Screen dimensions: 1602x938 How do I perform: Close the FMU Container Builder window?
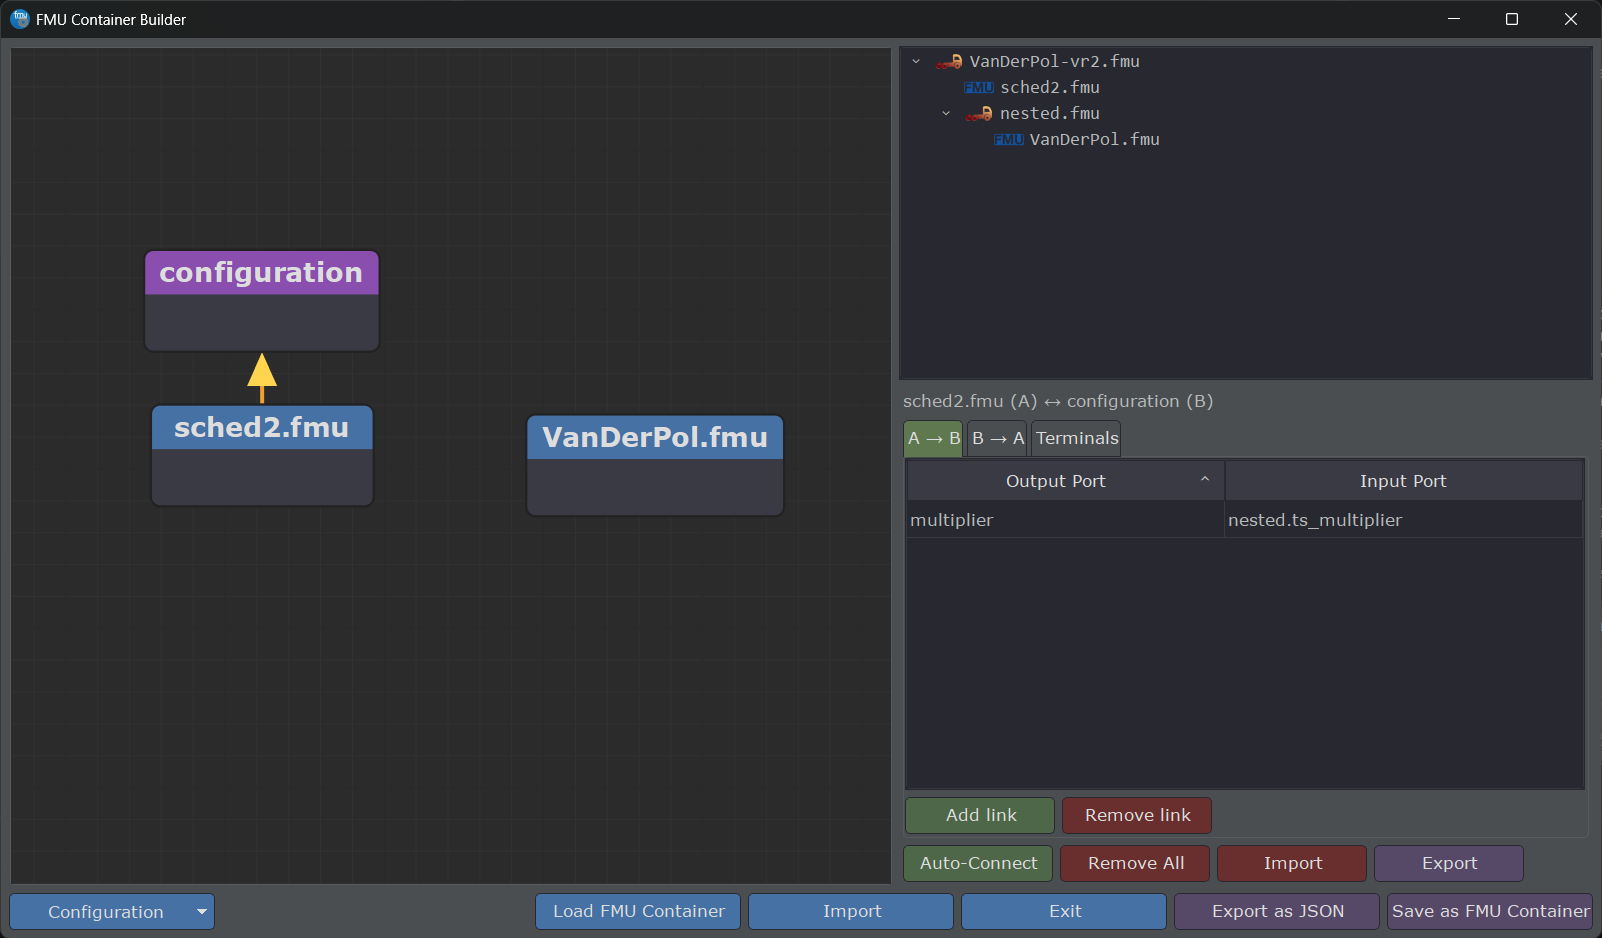(x=1571, y=19)
